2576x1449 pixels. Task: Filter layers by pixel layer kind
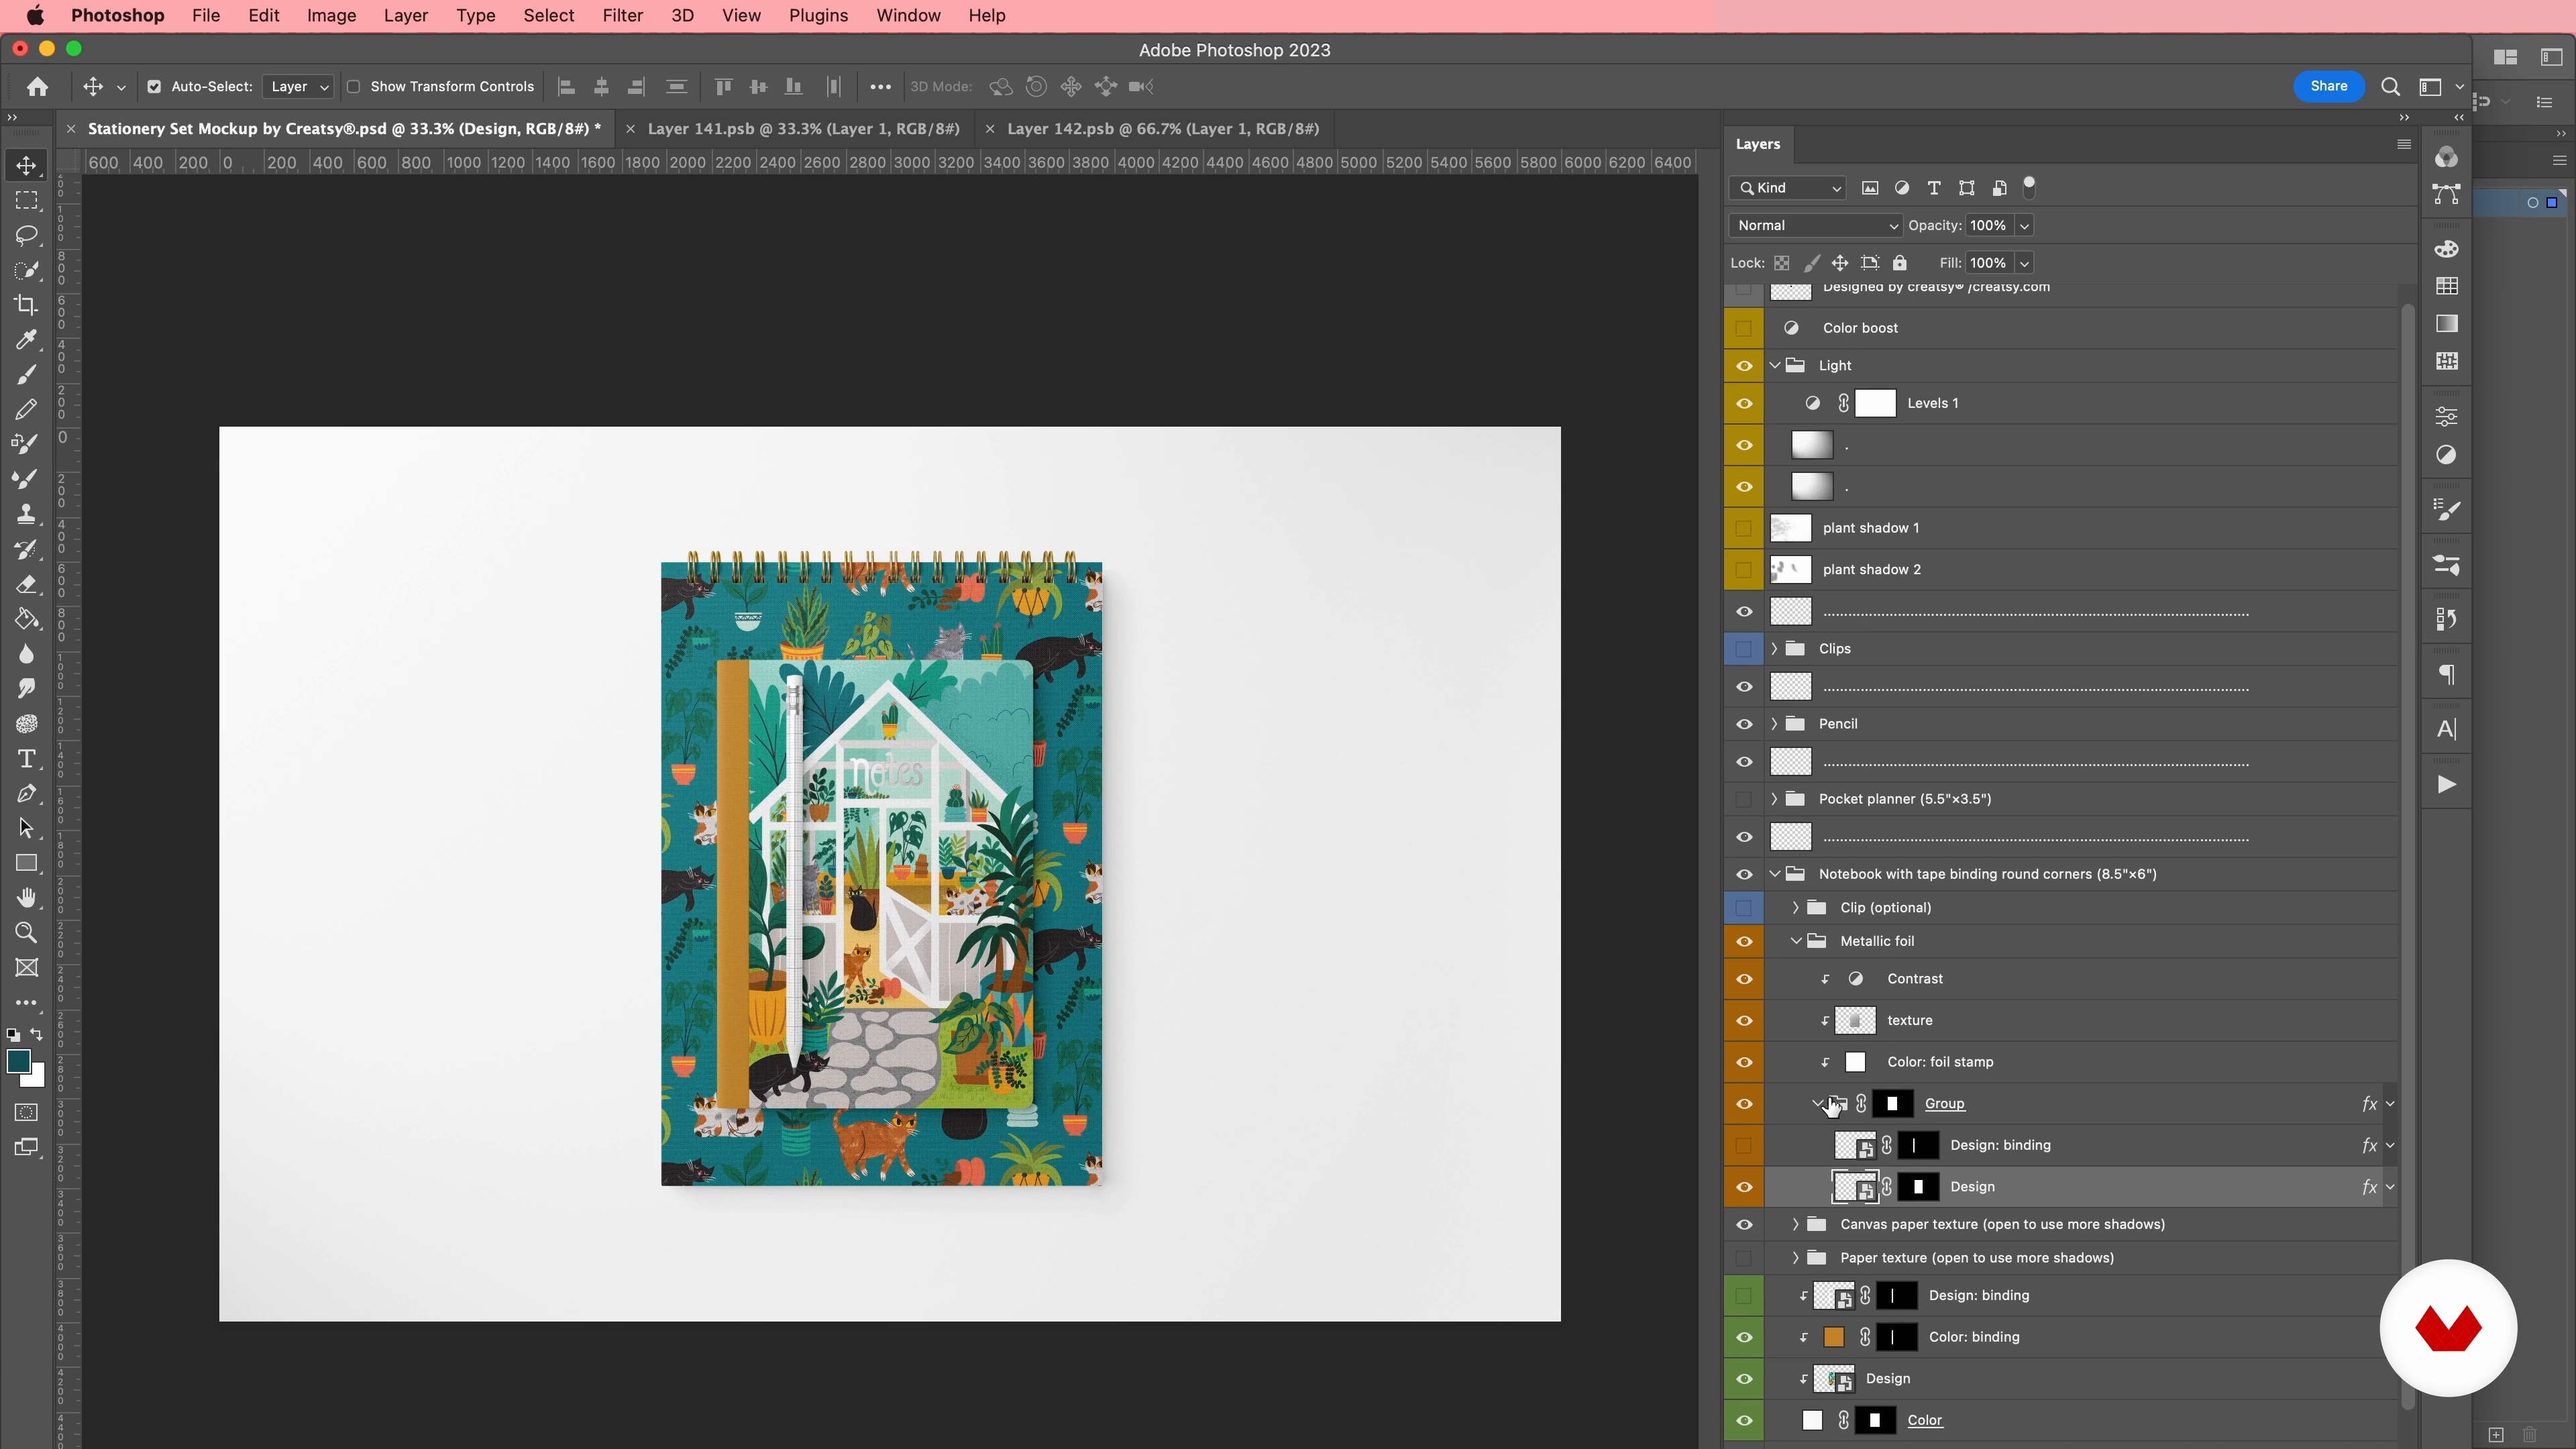click(x=1870, y=188)
